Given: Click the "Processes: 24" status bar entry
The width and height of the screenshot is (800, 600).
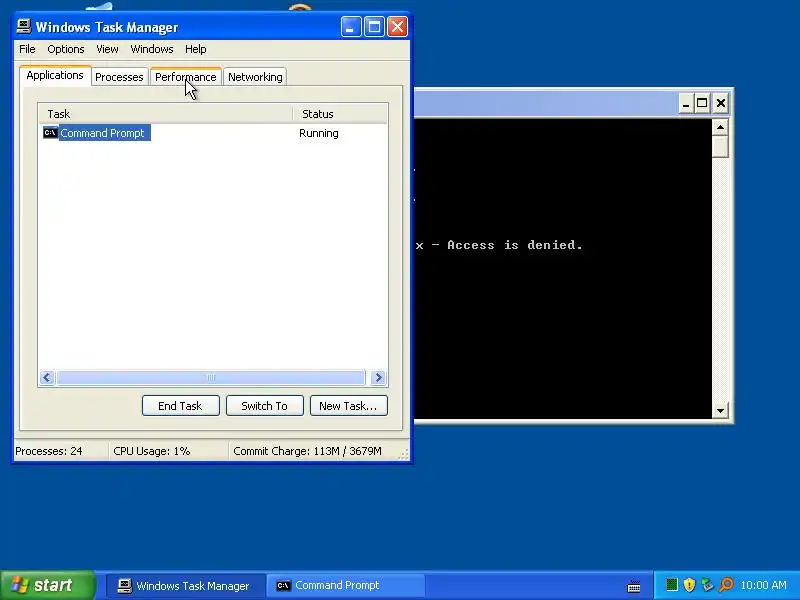Looking at the screenshot, I should 49,451.
